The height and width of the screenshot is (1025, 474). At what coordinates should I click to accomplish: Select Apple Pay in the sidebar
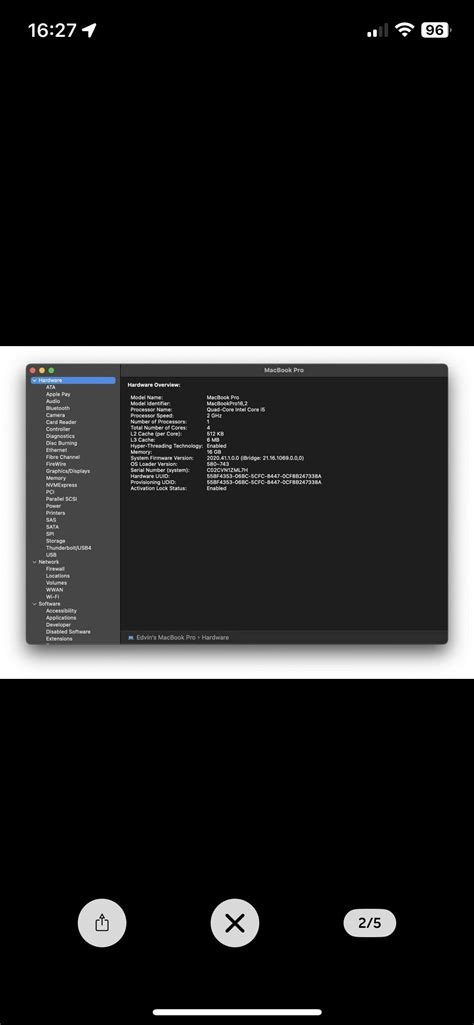pos(58,394)
